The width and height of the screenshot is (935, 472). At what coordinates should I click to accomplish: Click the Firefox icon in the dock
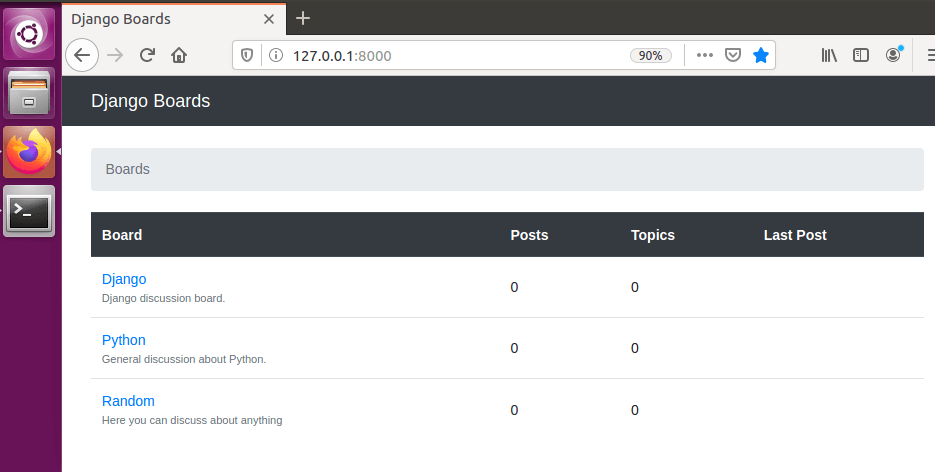click(x=29, y=152)
